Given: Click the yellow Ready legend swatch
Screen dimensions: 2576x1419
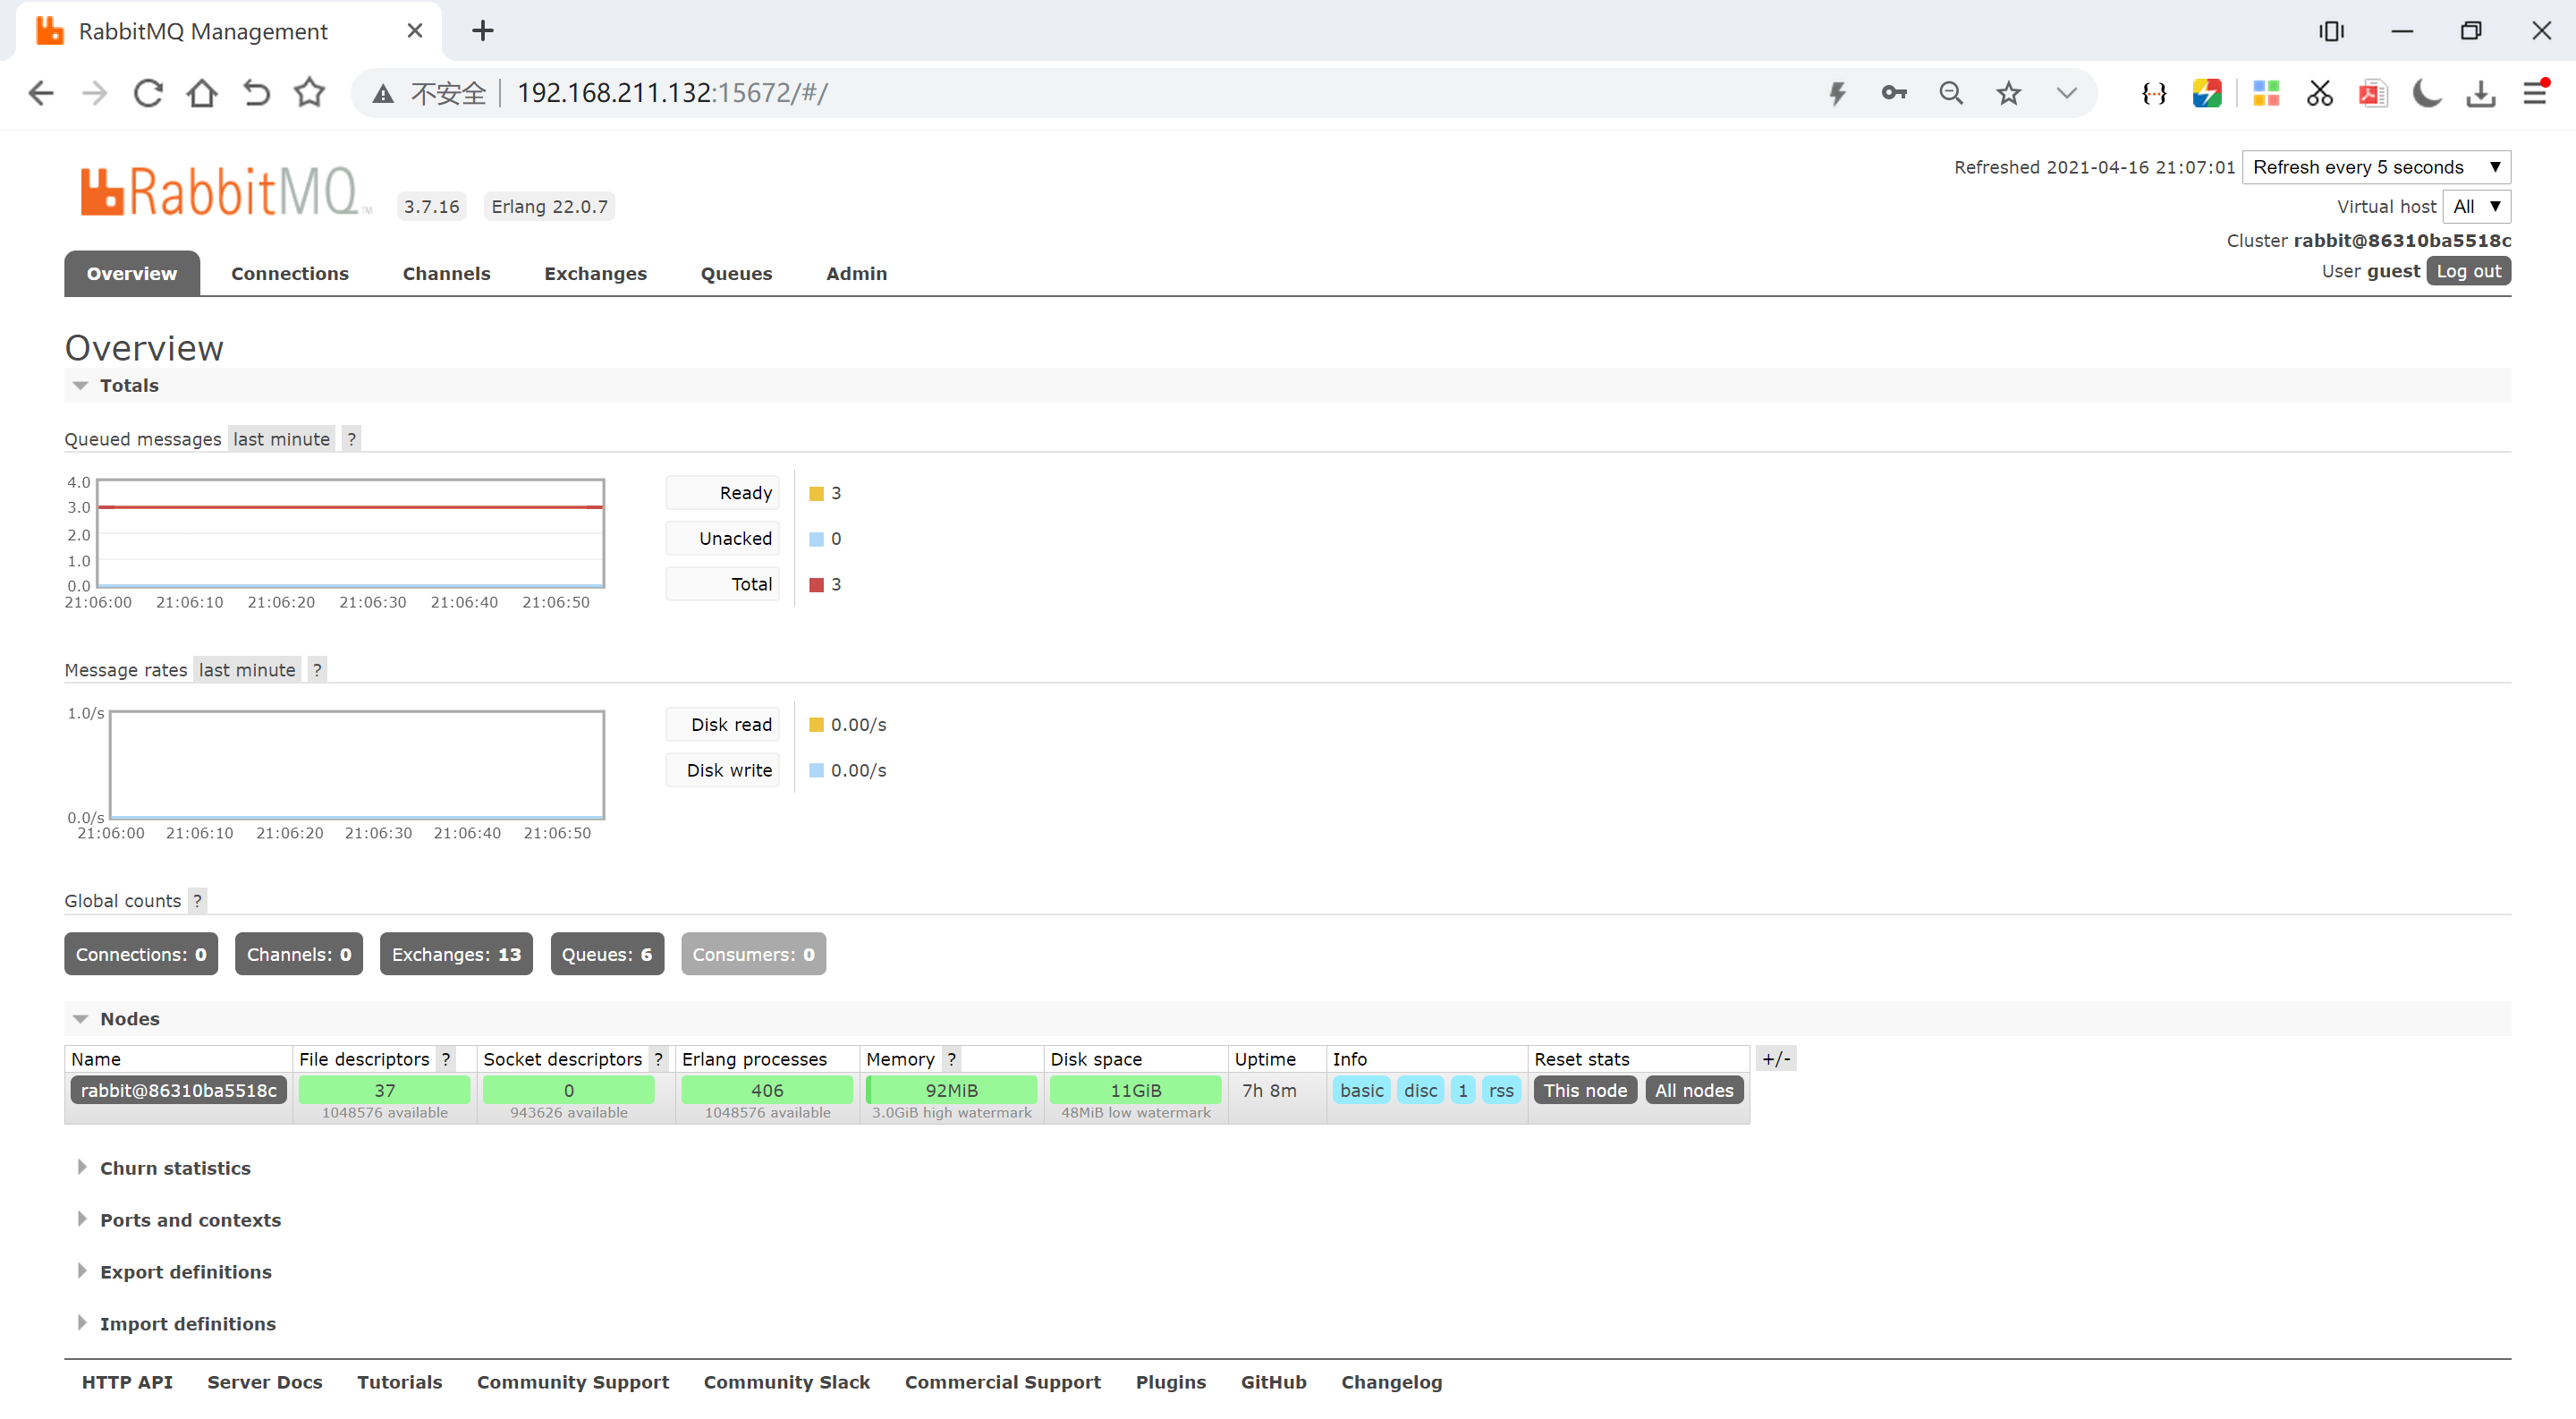Looking at the screenshot, I should coord(816,493).
